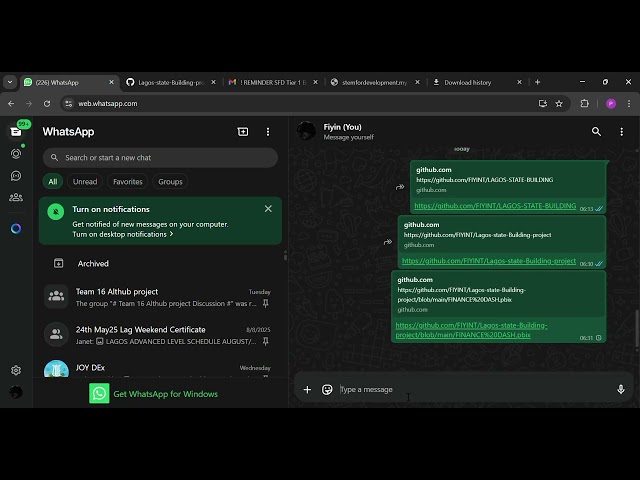Click the JOY DEx profile picture
The width and height of the screenshot is (640, 480).
click(56, 369)
